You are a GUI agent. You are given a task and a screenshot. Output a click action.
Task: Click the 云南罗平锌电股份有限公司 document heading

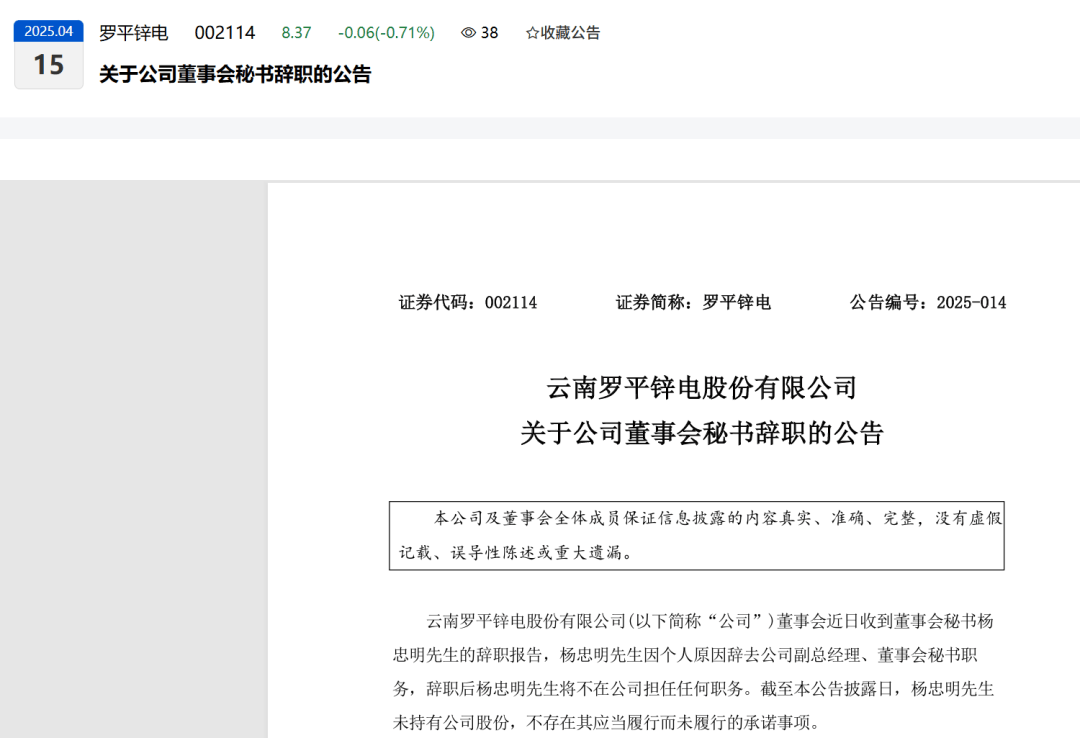[702, 387]
